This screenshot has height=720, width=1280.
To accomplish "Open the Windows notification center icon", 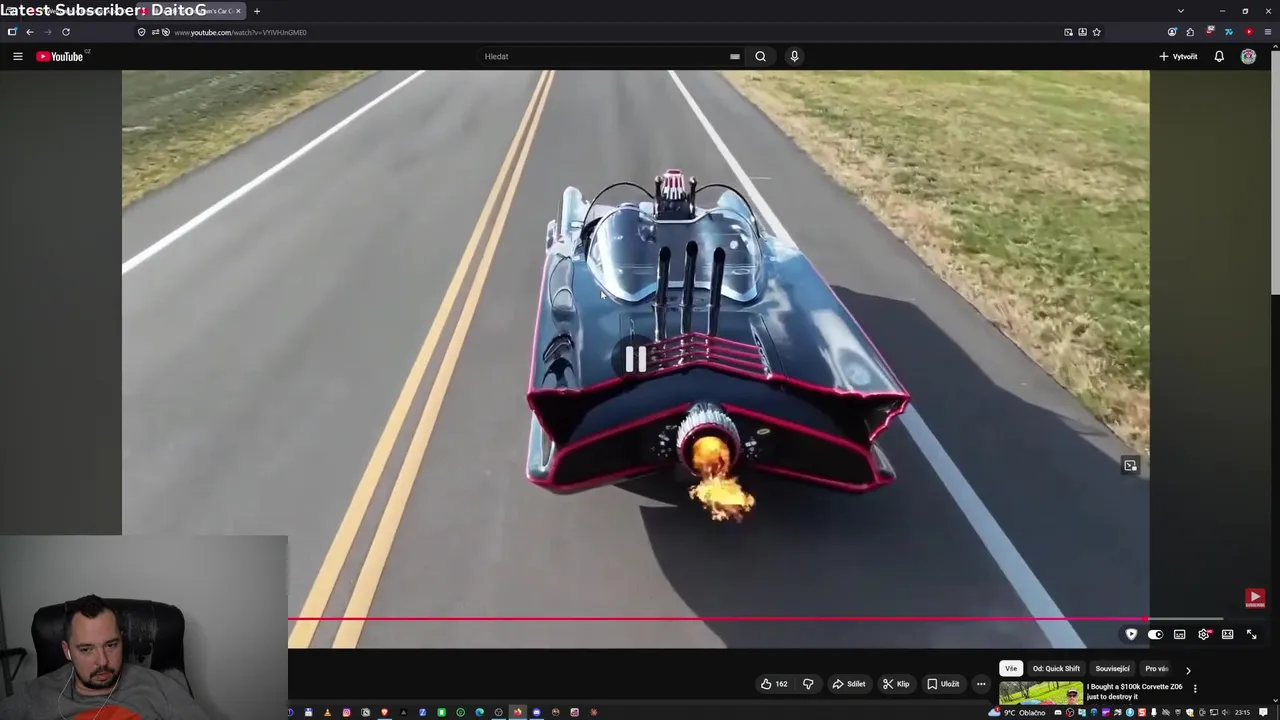I will tap(1263, 712).
